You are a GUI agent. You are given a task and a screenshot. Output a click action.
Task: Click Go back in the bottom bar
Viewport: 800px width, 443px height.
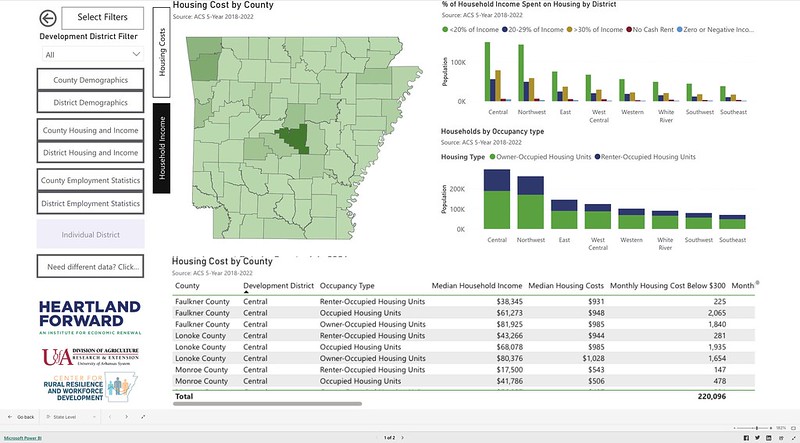(x=21, y=417)
